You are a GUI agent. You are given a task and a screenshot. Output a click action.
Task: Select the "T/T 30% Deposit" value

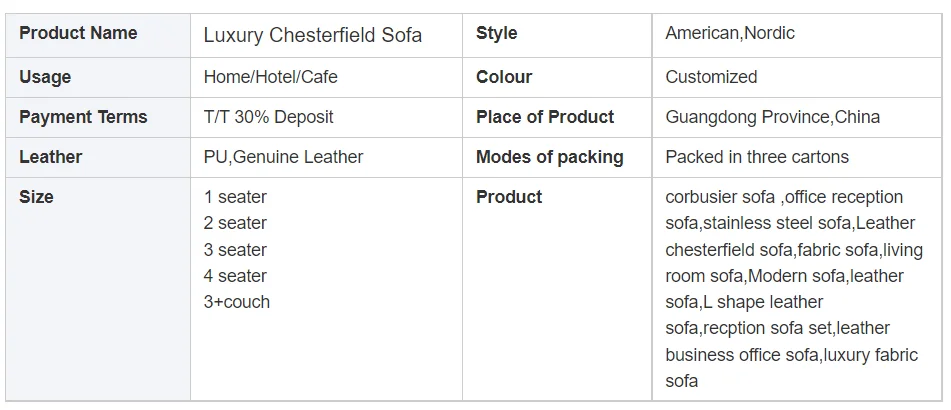coord(268,117)
